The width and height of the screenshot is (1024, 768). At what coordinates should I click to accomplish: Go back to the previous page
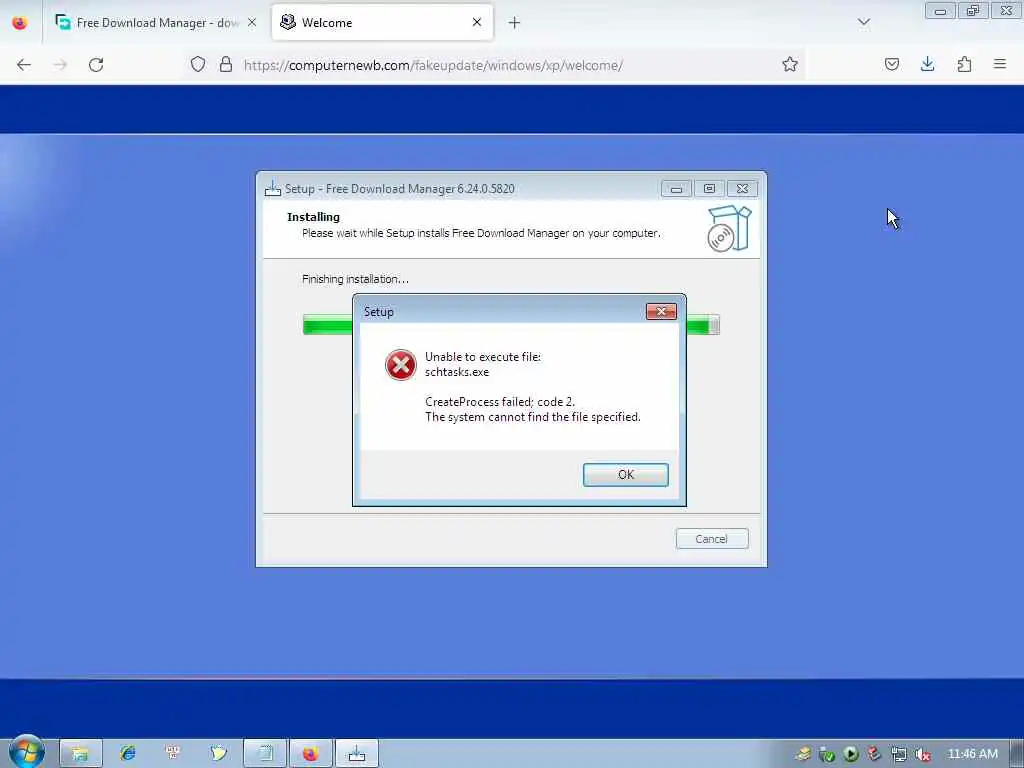[24, 65]
